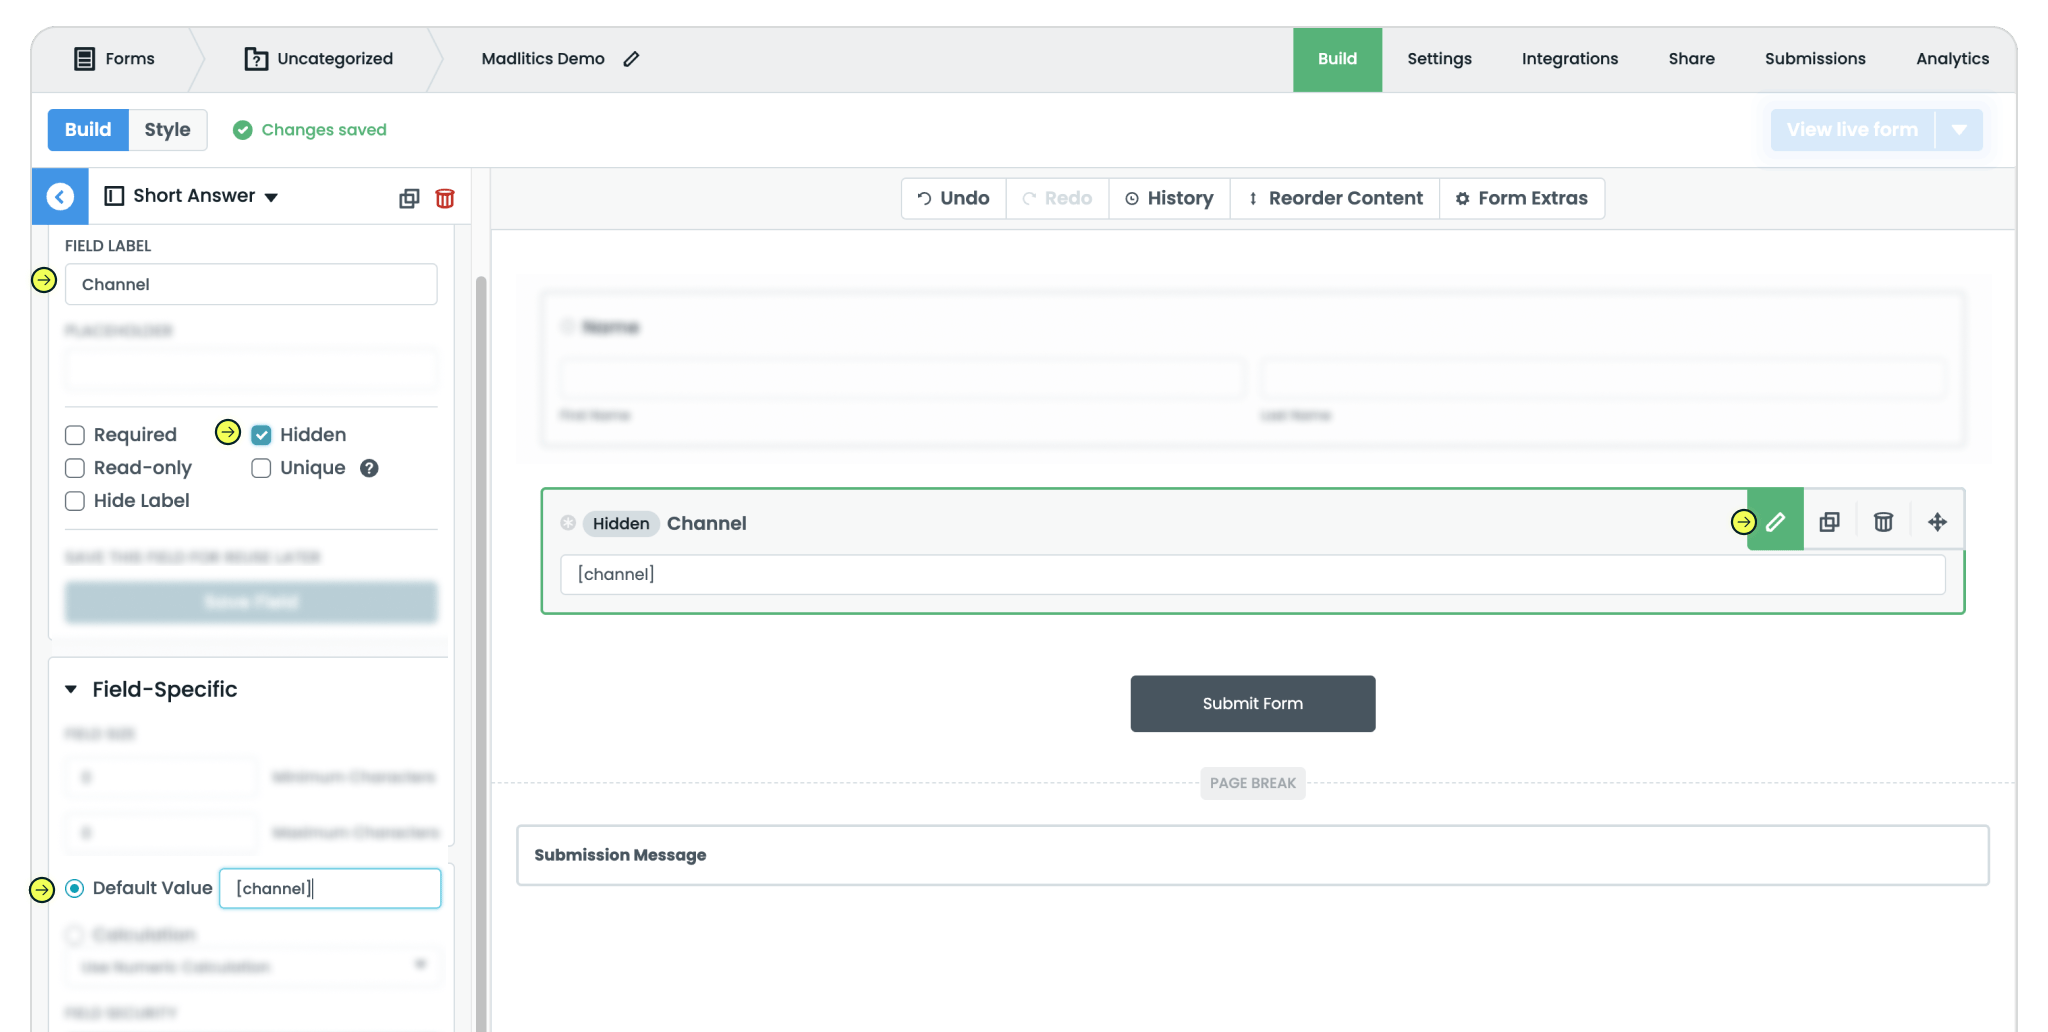Click the Changes saved checkmark icon
The height and width of the screenshot is (1032, 2048).
pos(242,130)
